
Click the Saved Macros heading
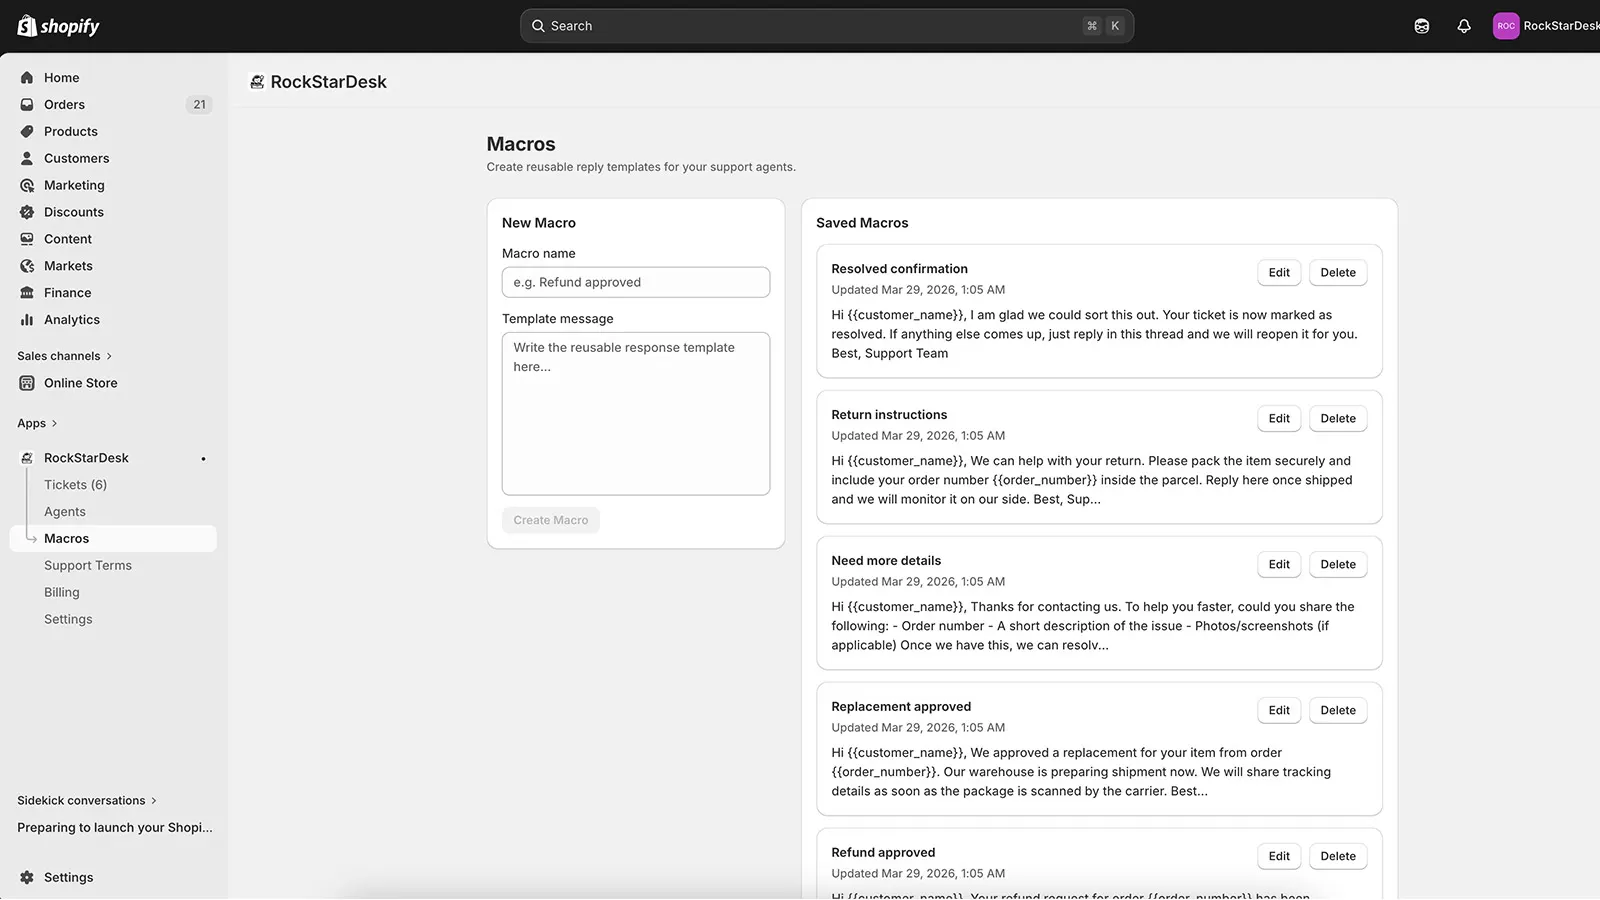[x=862, y=224]
